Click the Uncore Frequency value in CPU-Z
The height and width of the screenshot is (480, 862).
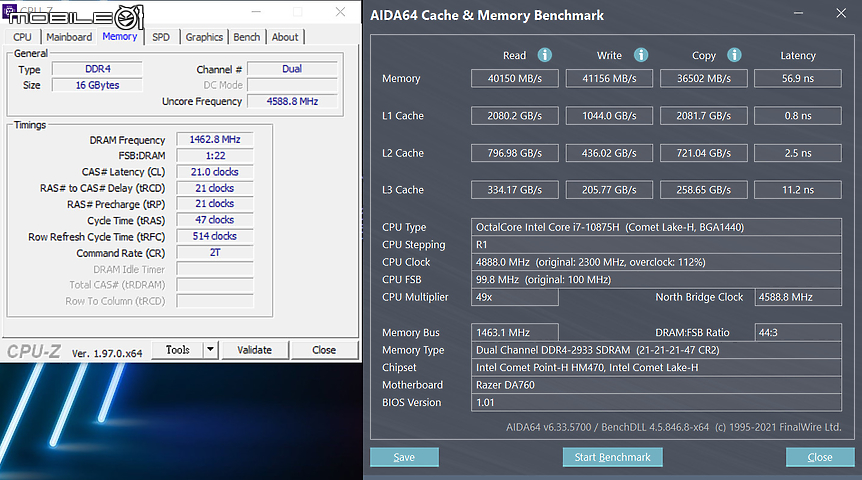[x=292, y=101]
